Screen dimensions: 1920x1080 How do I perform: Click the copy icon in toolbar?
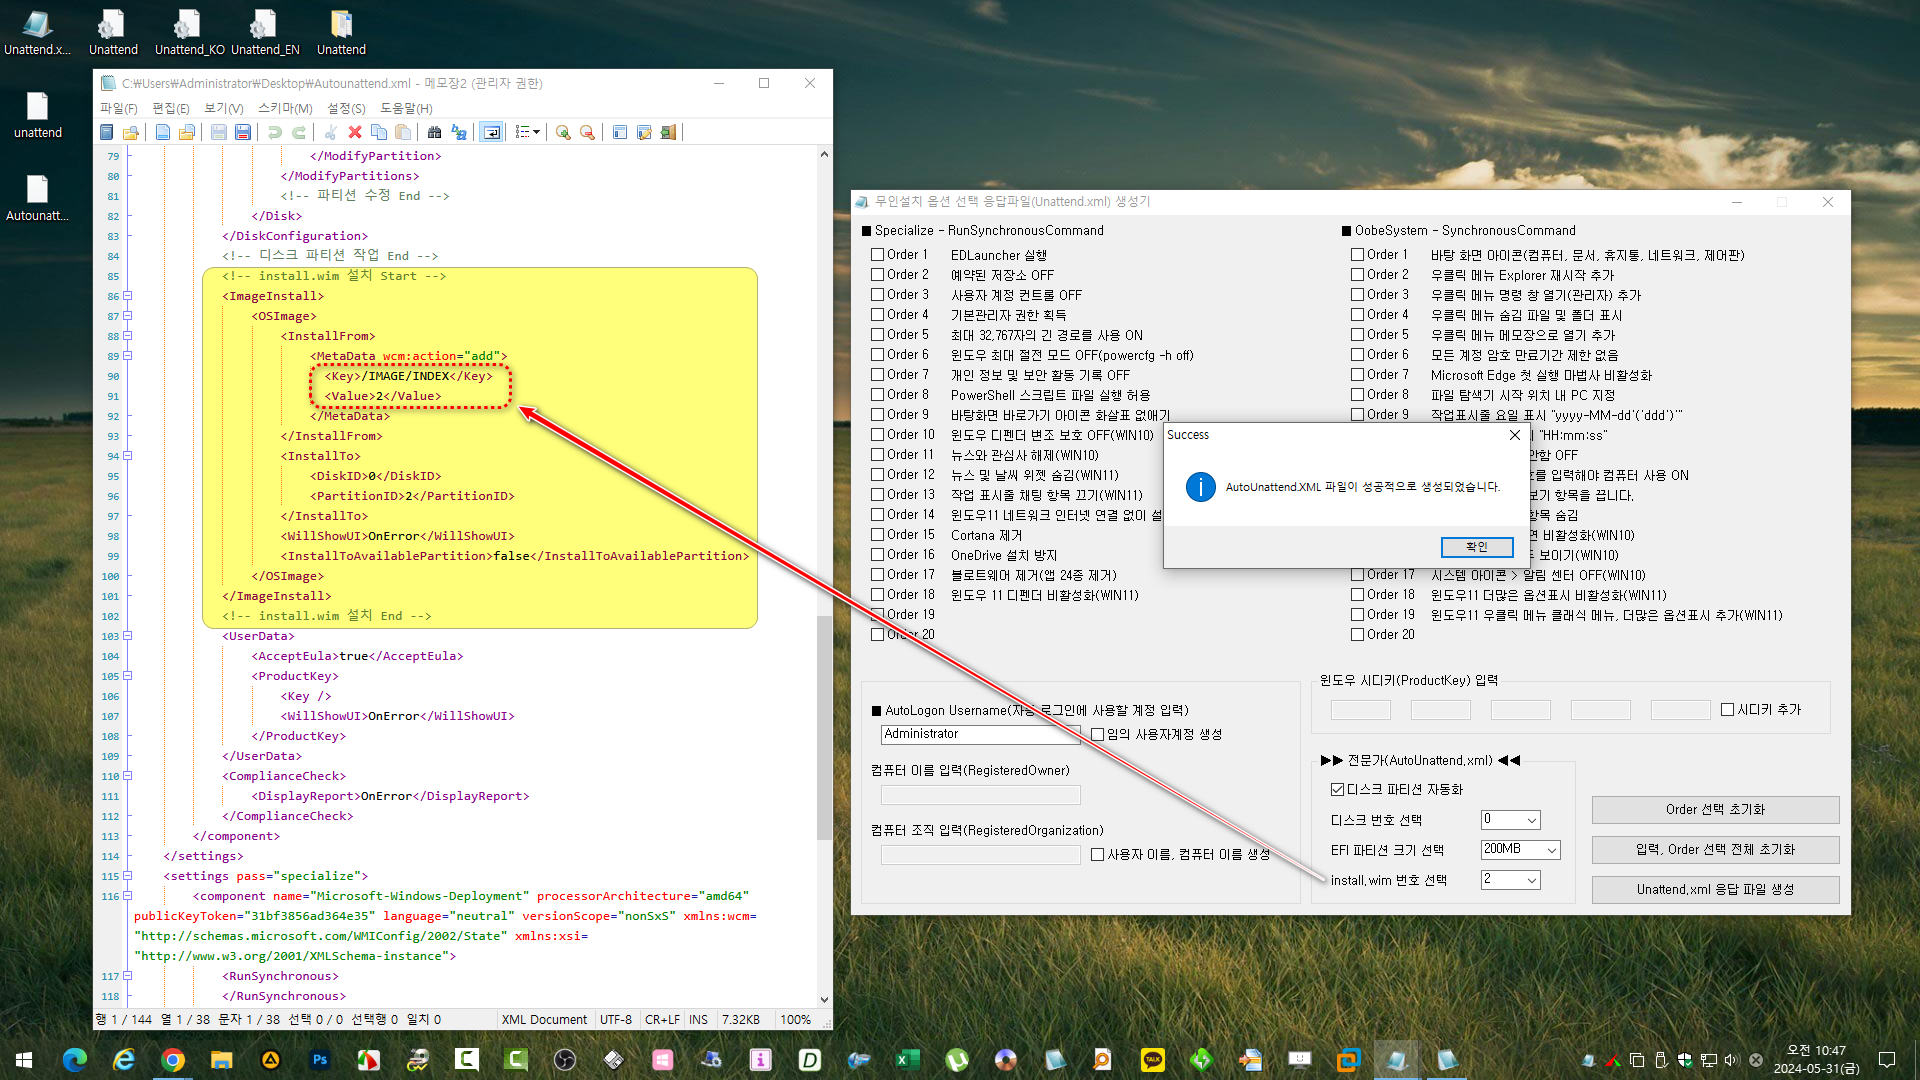tap(379, 132)
